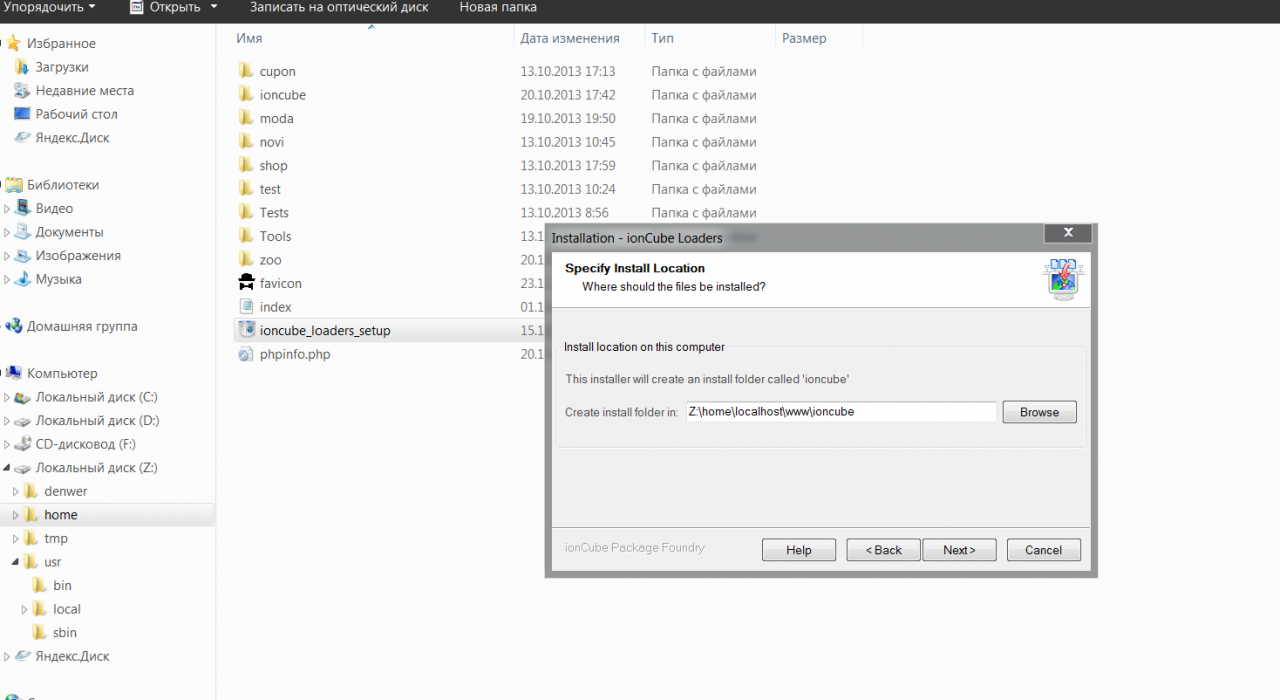
Task: Click the Библиотеки libraries icon
Action: point(14,185)
